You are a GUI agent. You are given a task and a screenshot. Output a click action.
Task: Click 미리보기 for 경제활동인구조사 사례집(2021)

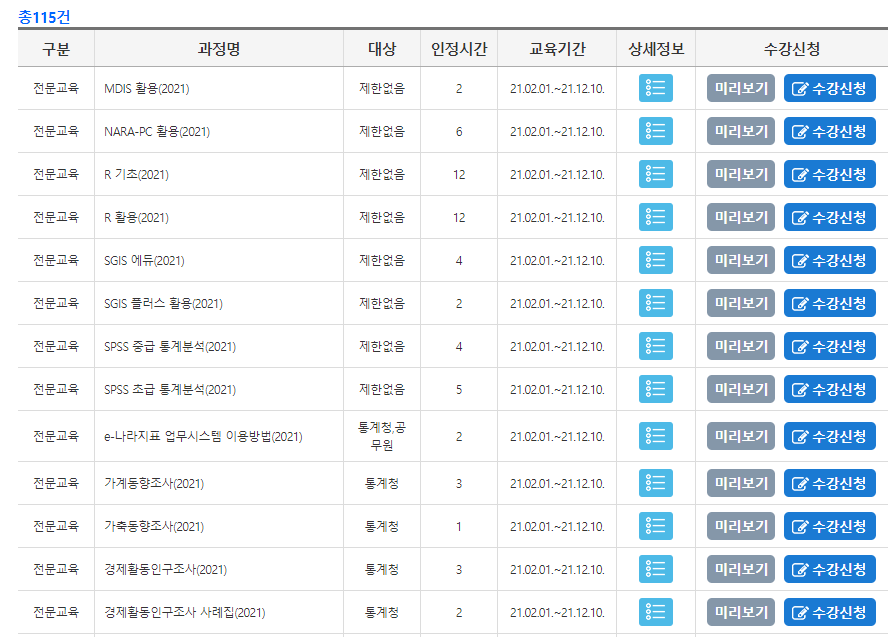[x=741, y=612]
